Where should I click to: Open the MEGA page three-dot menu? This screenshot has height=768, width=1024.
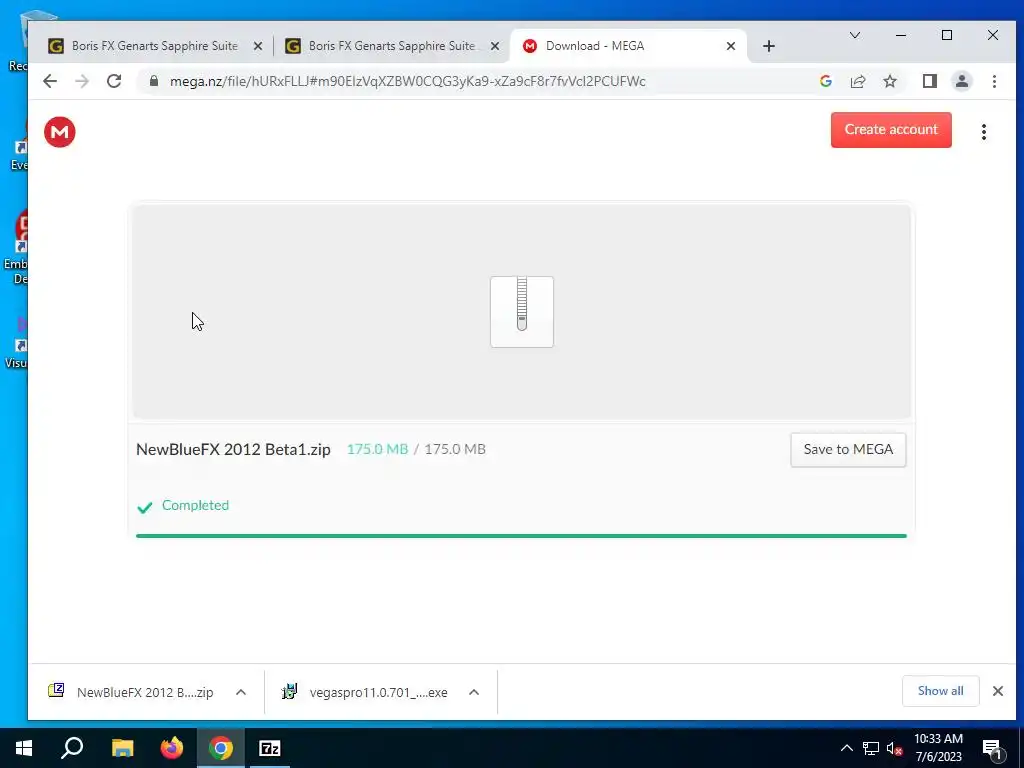coord(984,132)
